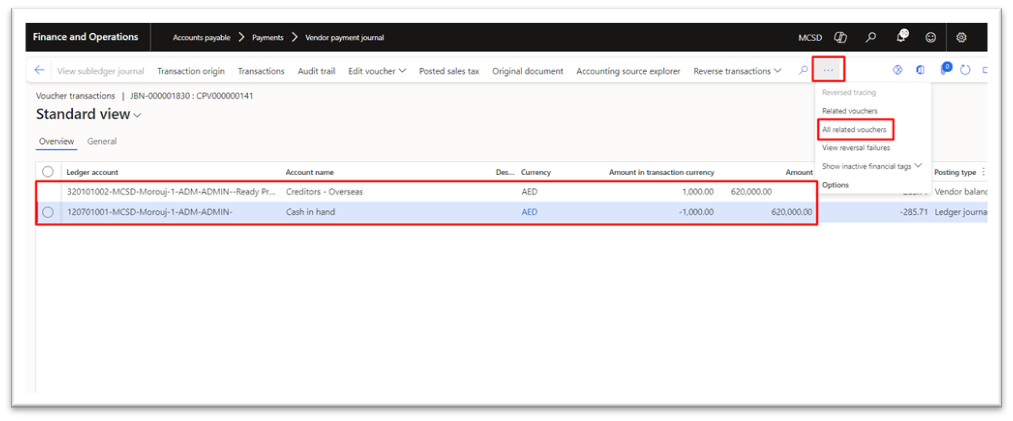Open the search icon in the black header
Viewport: 1013px width, 421px height.
click(x=871, y=37)
